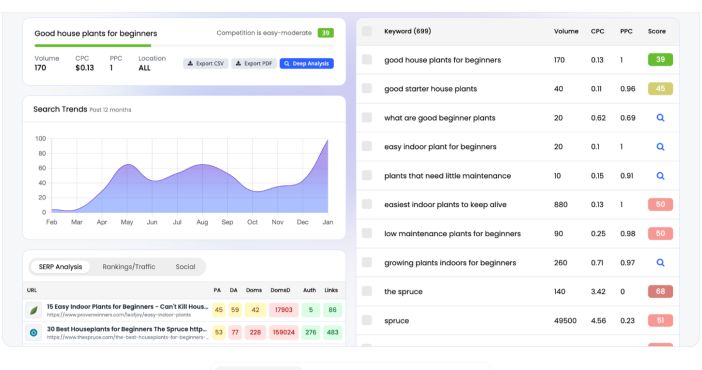The height and width of the screenshot is (370, 702).
Task: Check the 'plants that need little maintenance' row
Action: pos(367,175)
